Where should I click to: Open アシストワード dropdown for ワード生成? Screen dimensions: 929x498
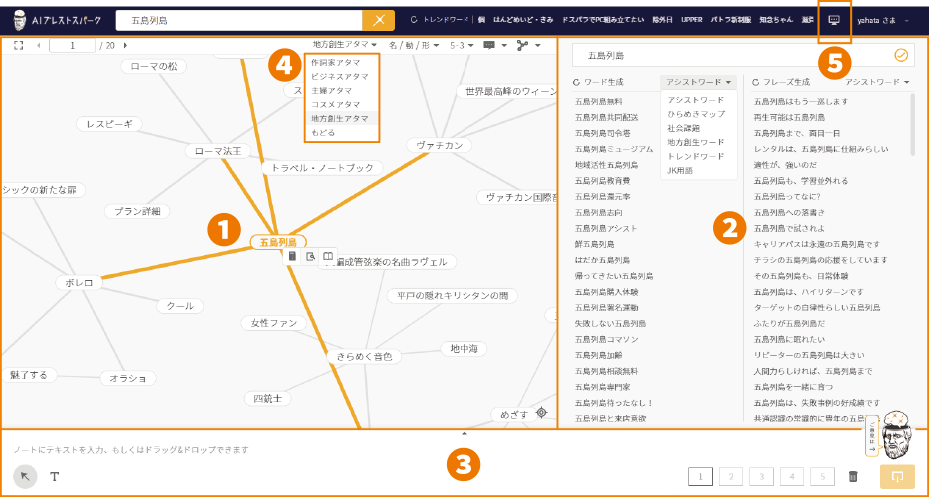click(698, 82)
